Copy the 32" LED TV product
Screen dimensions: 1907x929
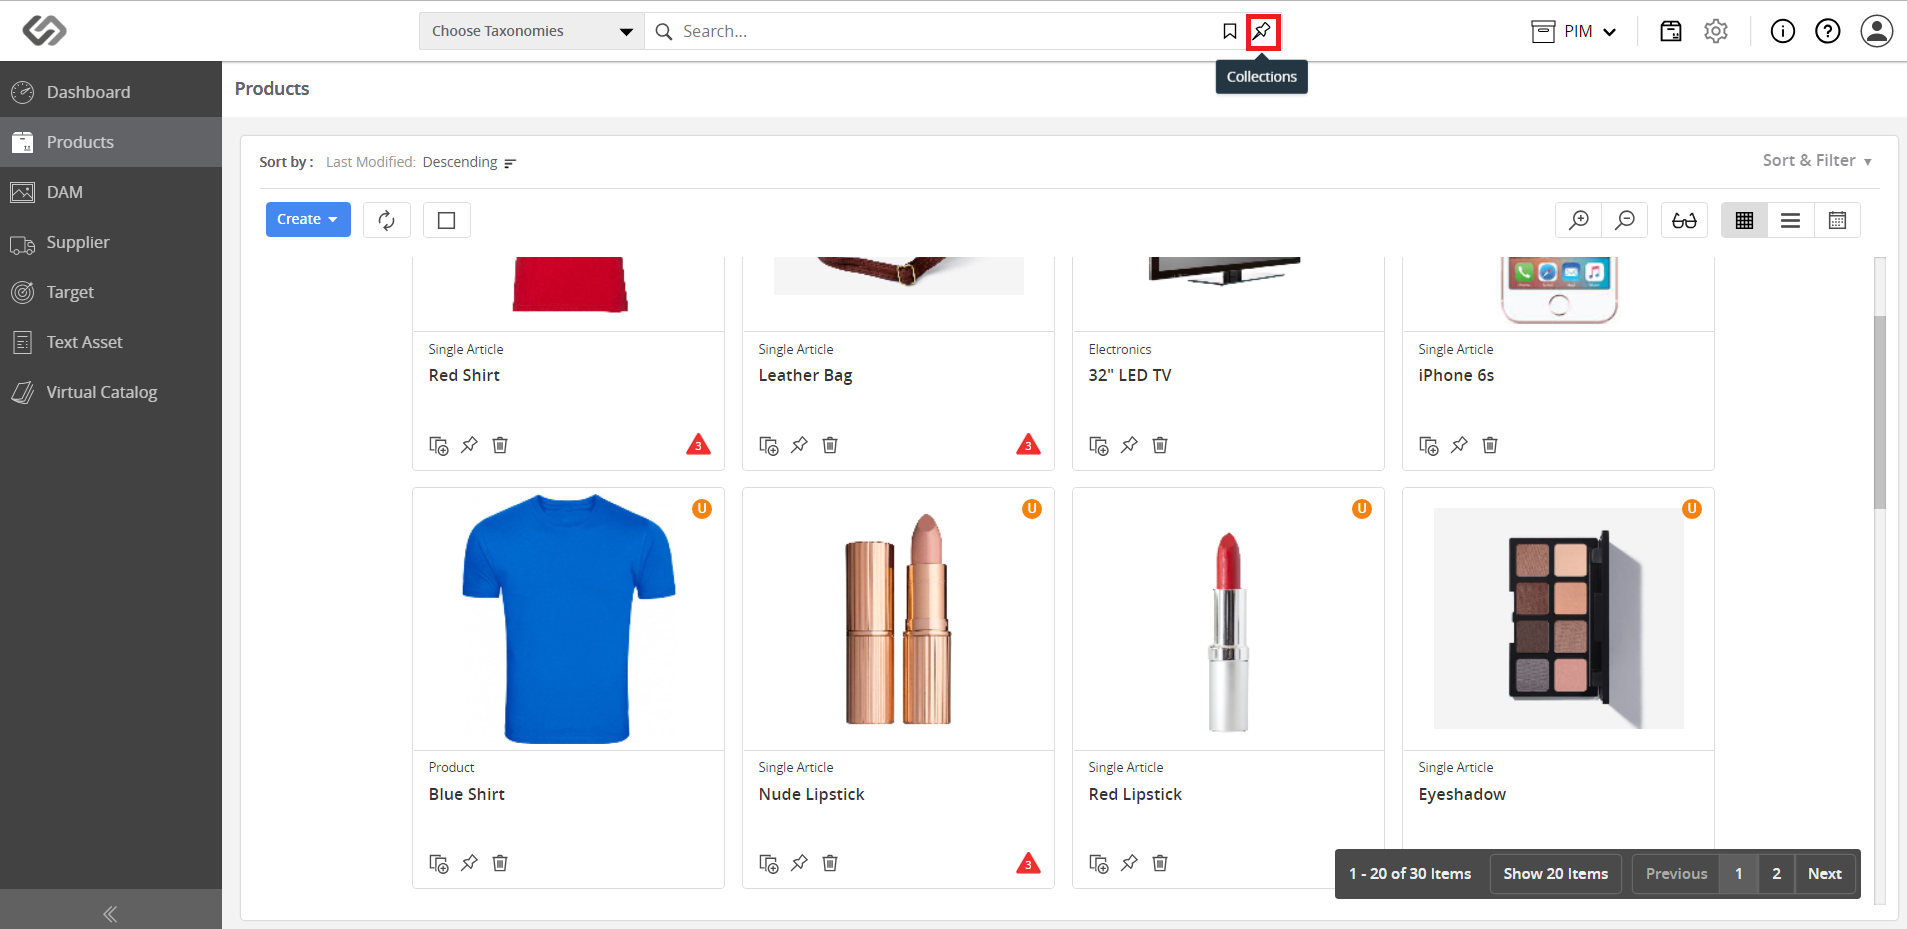pos(1099,445)
